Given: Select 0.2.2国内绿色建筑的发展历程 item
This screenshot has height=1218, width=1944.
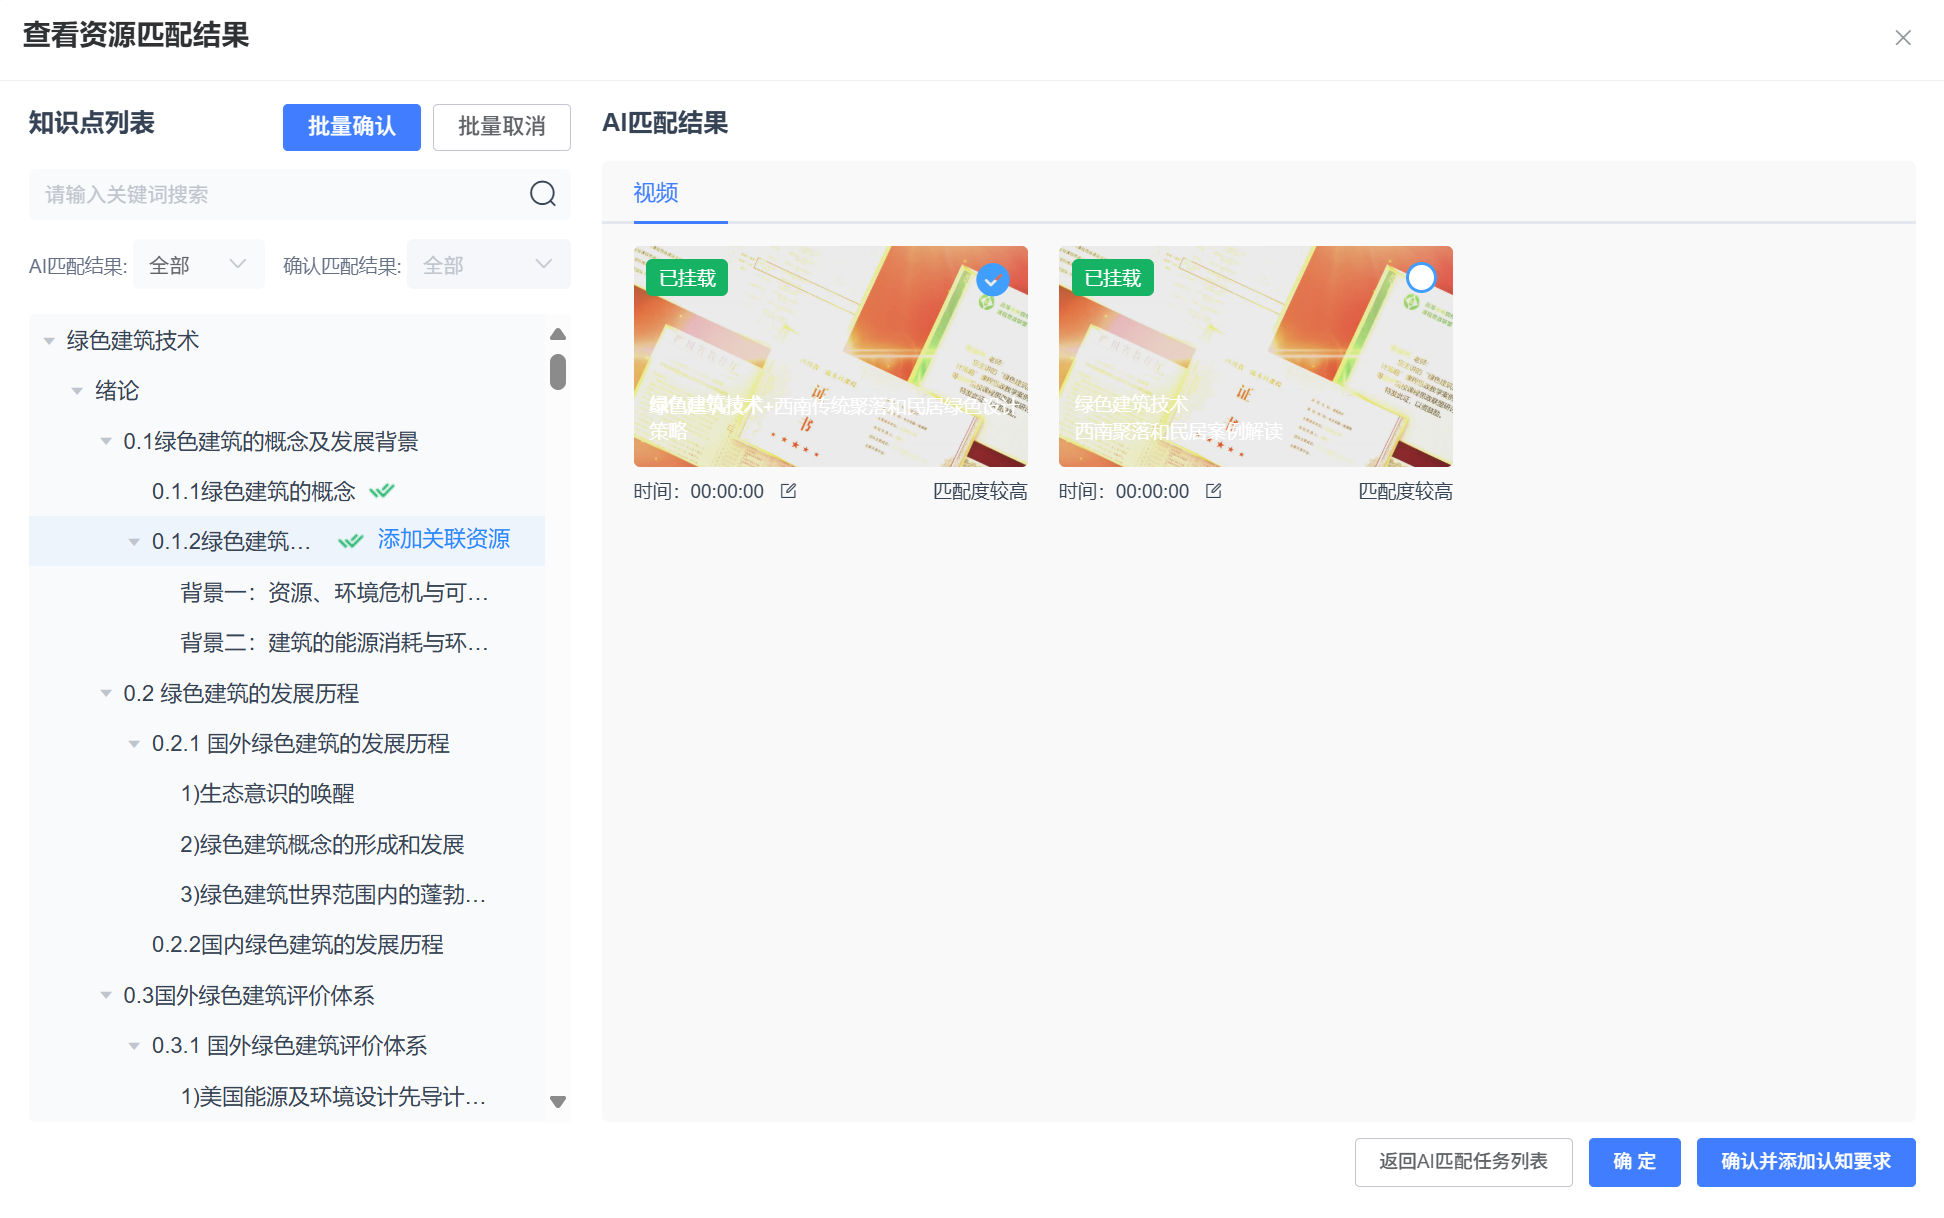Looking at the screenshot, I should click(x=297, y=944).
